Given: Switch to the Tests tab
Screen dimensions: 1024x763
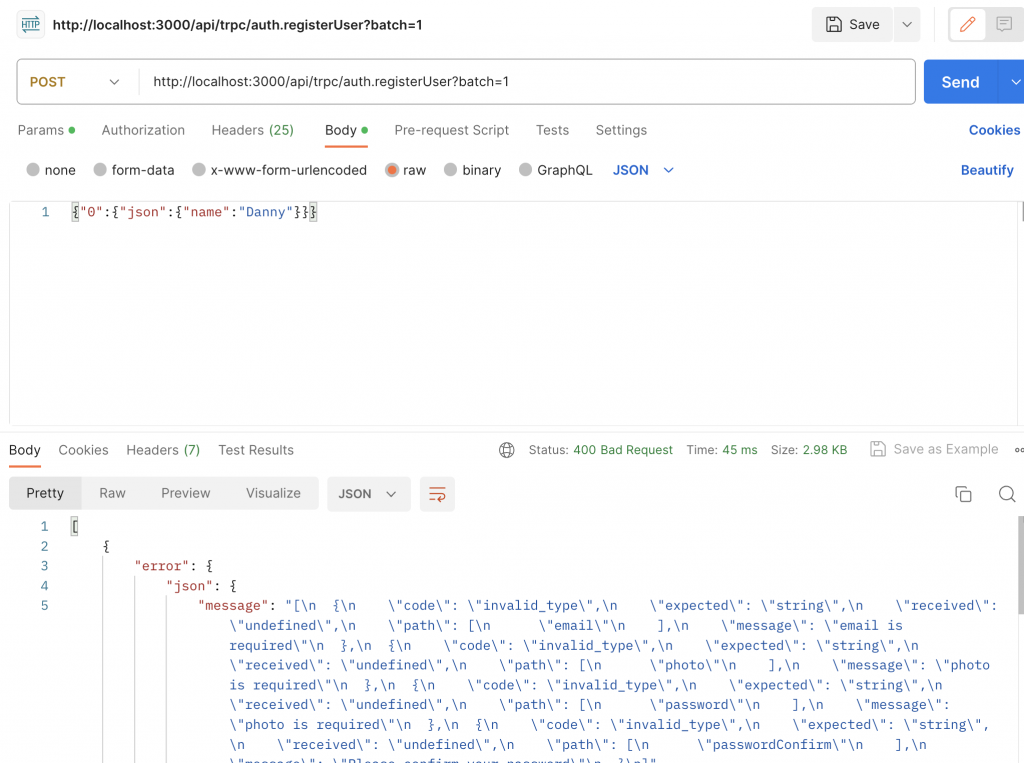Looking at the screenshot, I should (552, 130).
